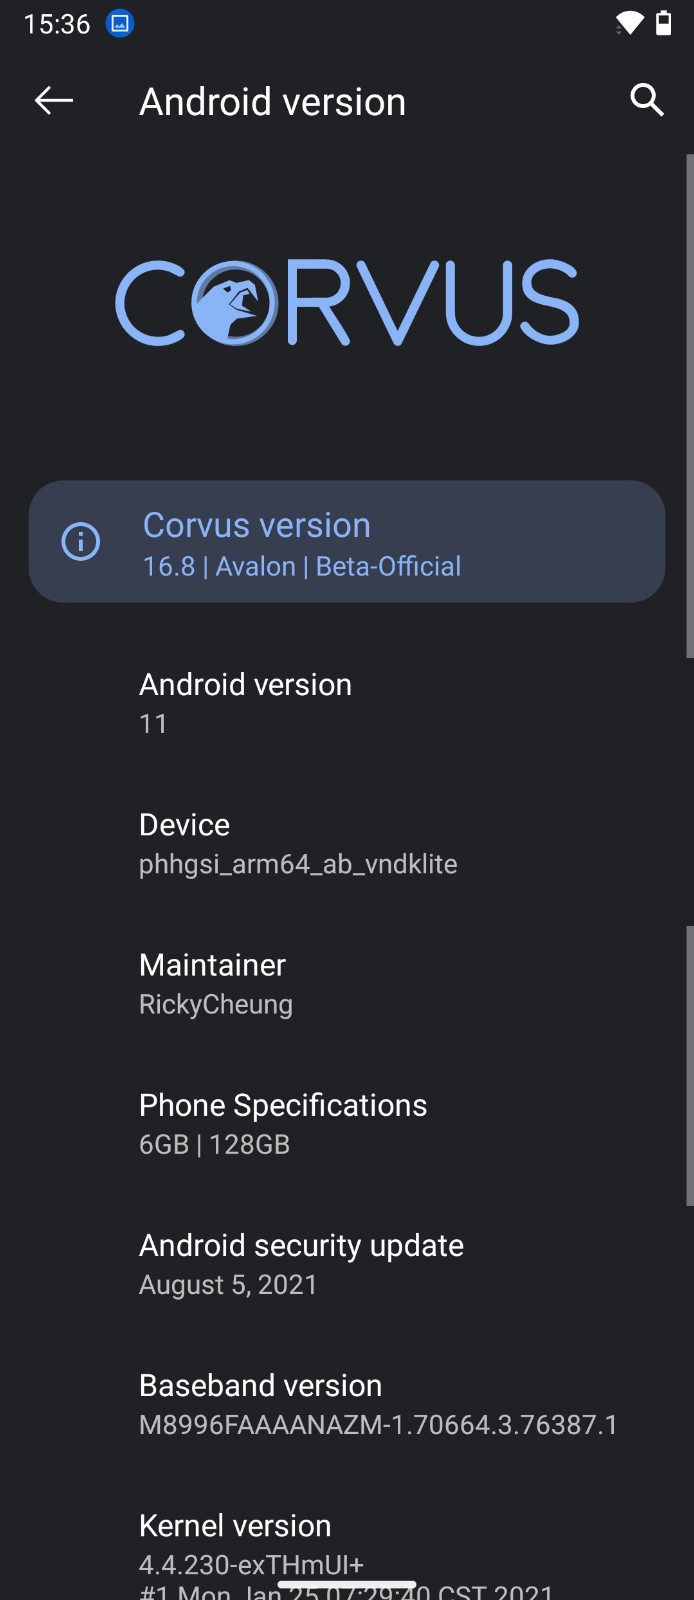The width and height of the screenshot is (694, 1600).
Task: Tap the Device phhgsi_arm64_ab_vndklite entry
Action: pyautogui.click(x=347, y=844)
